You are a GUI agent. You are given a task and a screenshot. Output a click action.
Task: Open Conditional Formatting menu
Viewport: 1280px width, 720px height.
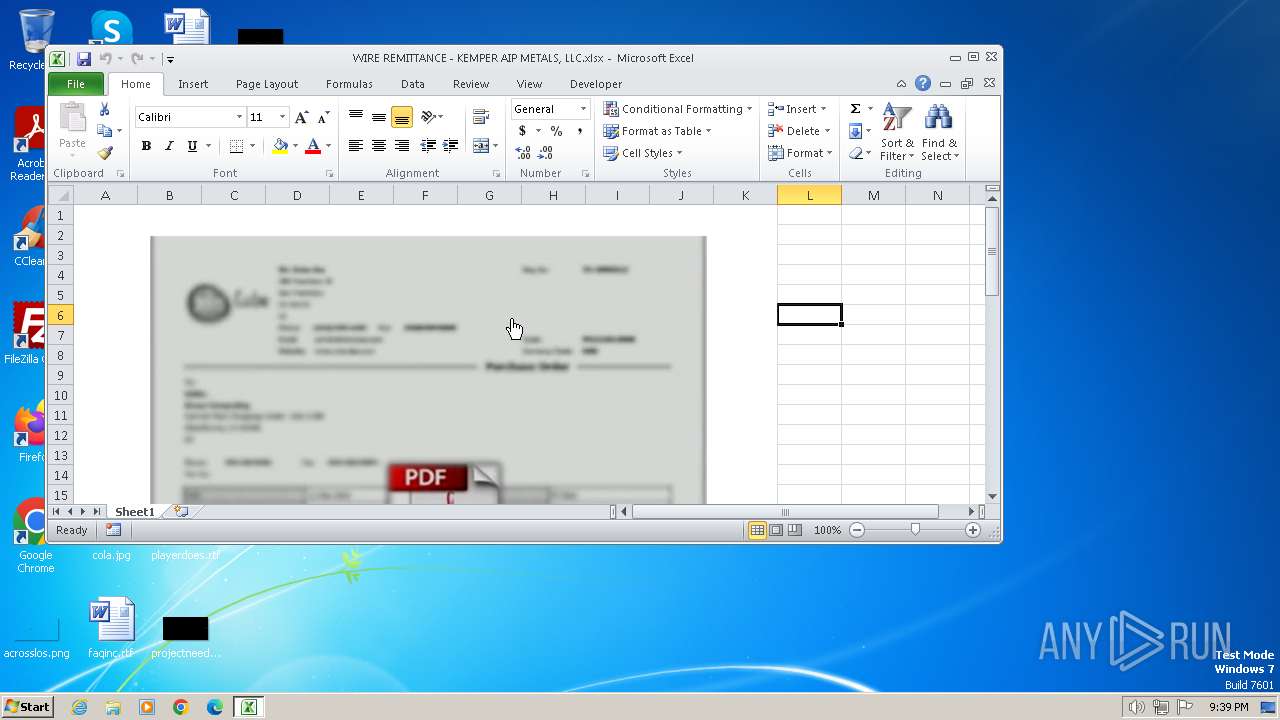point(677,109)
